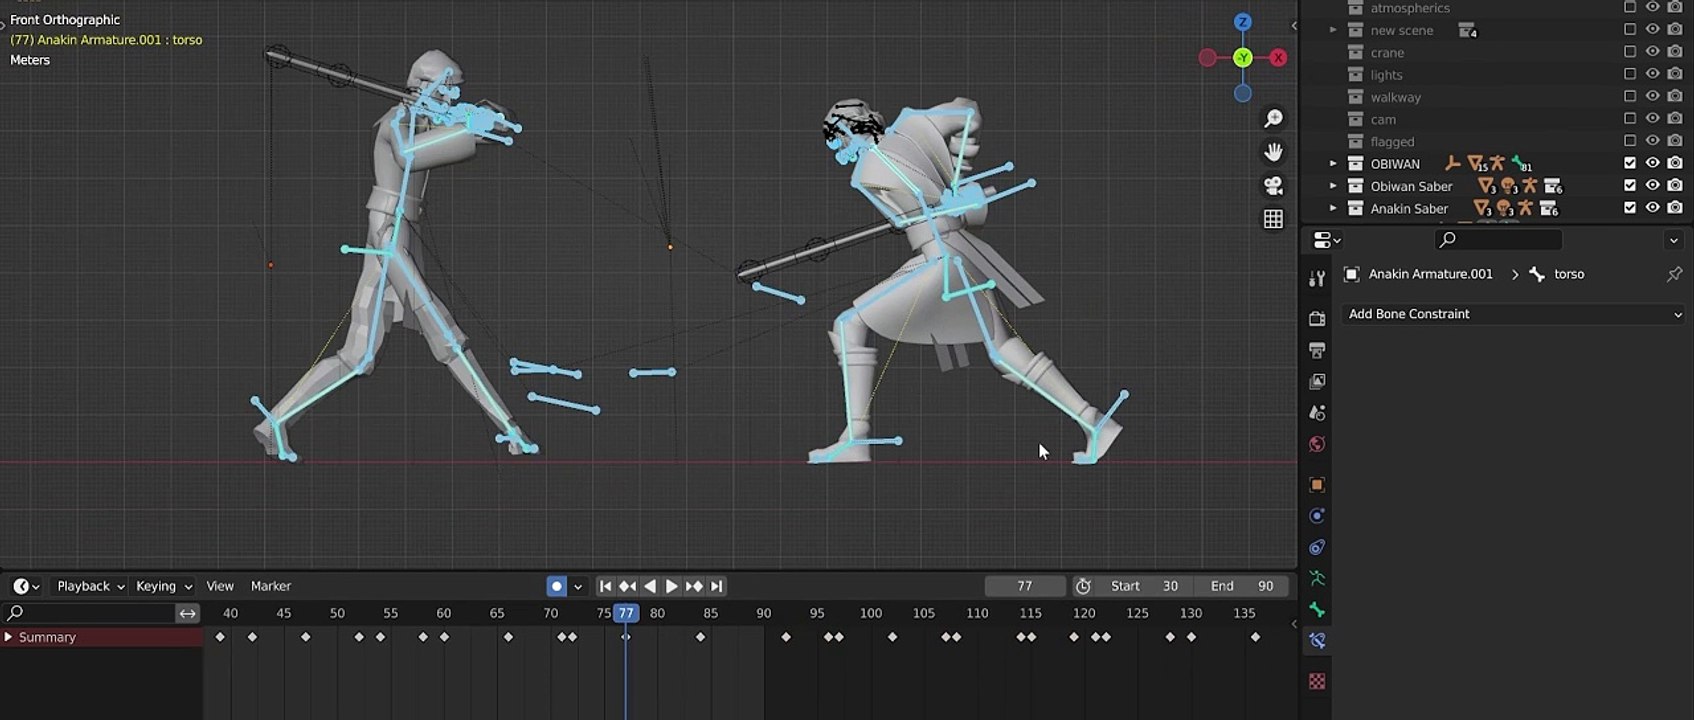The width and height of the screenshot is (1694, 720).
Task: Open the auto keying options dropdown
Action: point(578,586)
